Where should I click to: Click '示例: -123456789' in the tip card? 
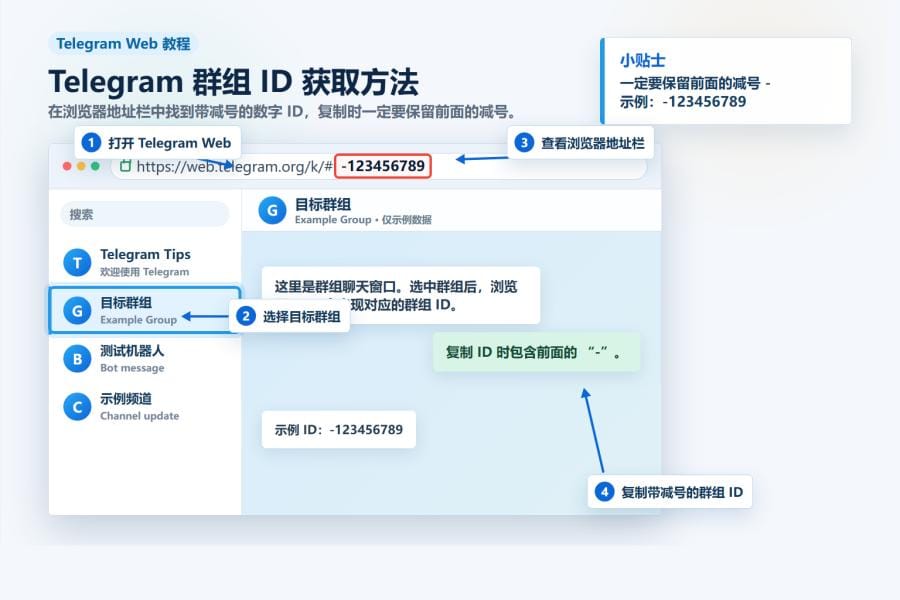[682, 102]
